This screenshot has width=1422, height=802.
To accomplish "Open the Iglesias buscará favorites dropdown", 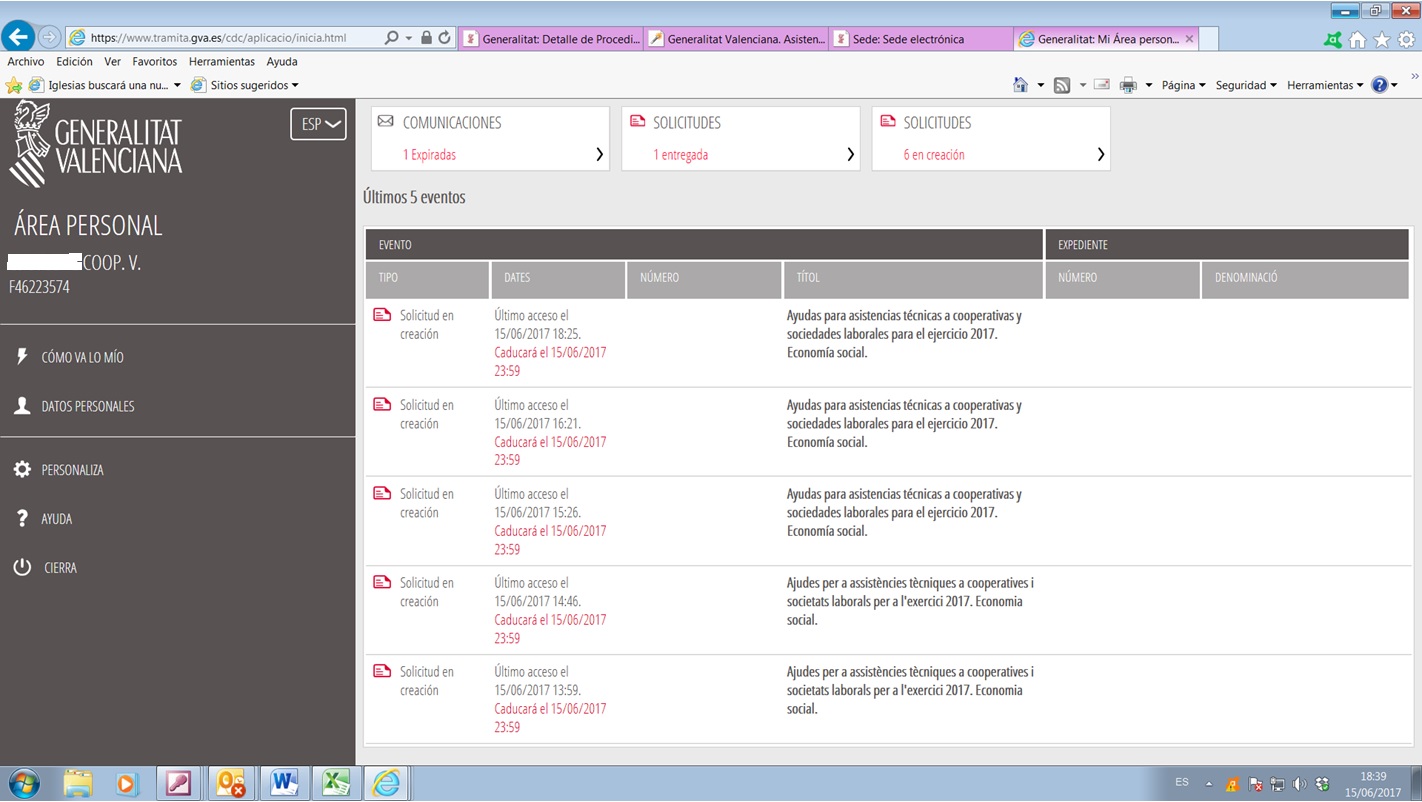I will tap(105, 85).
